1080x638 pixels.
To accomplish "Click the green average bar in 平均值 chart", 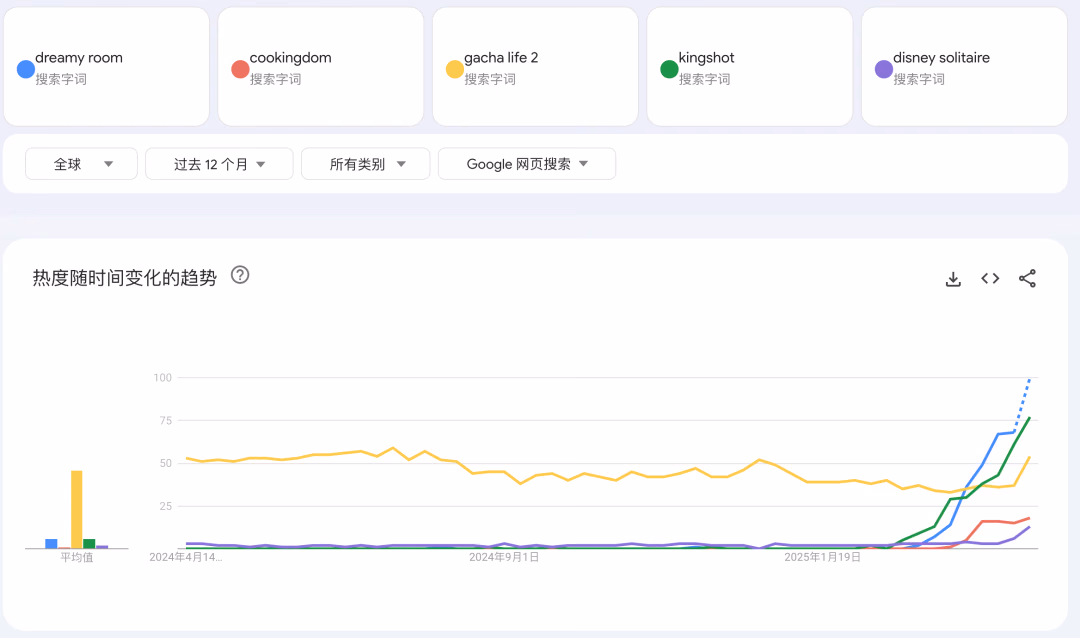I will 89,544.
